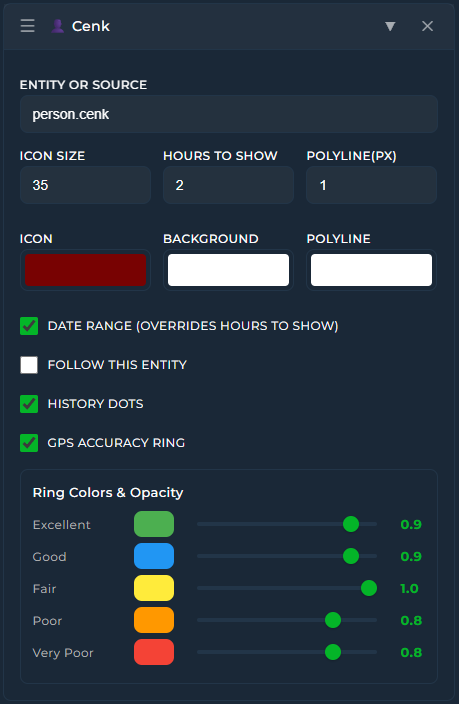Collapse the Cenk panel with the triangle arrow
Image resolution: width=459 pixels, height=704 pixels.
pos(390,26)
